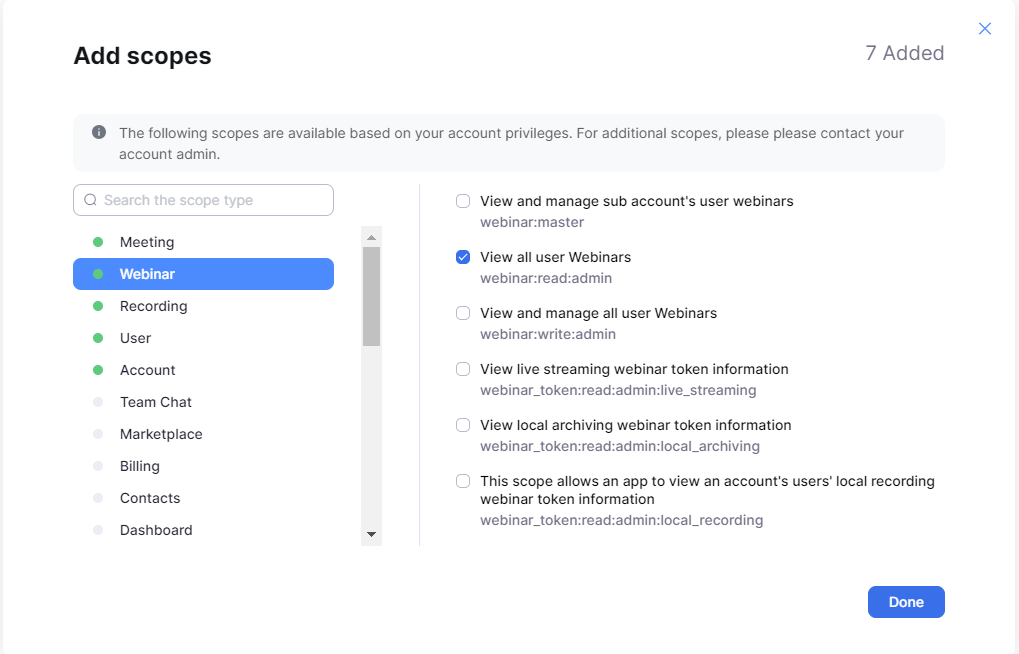Screen dimensions: 1019x654
Task: Select the Marketplace scope category
Action: (x=161, y=434)
